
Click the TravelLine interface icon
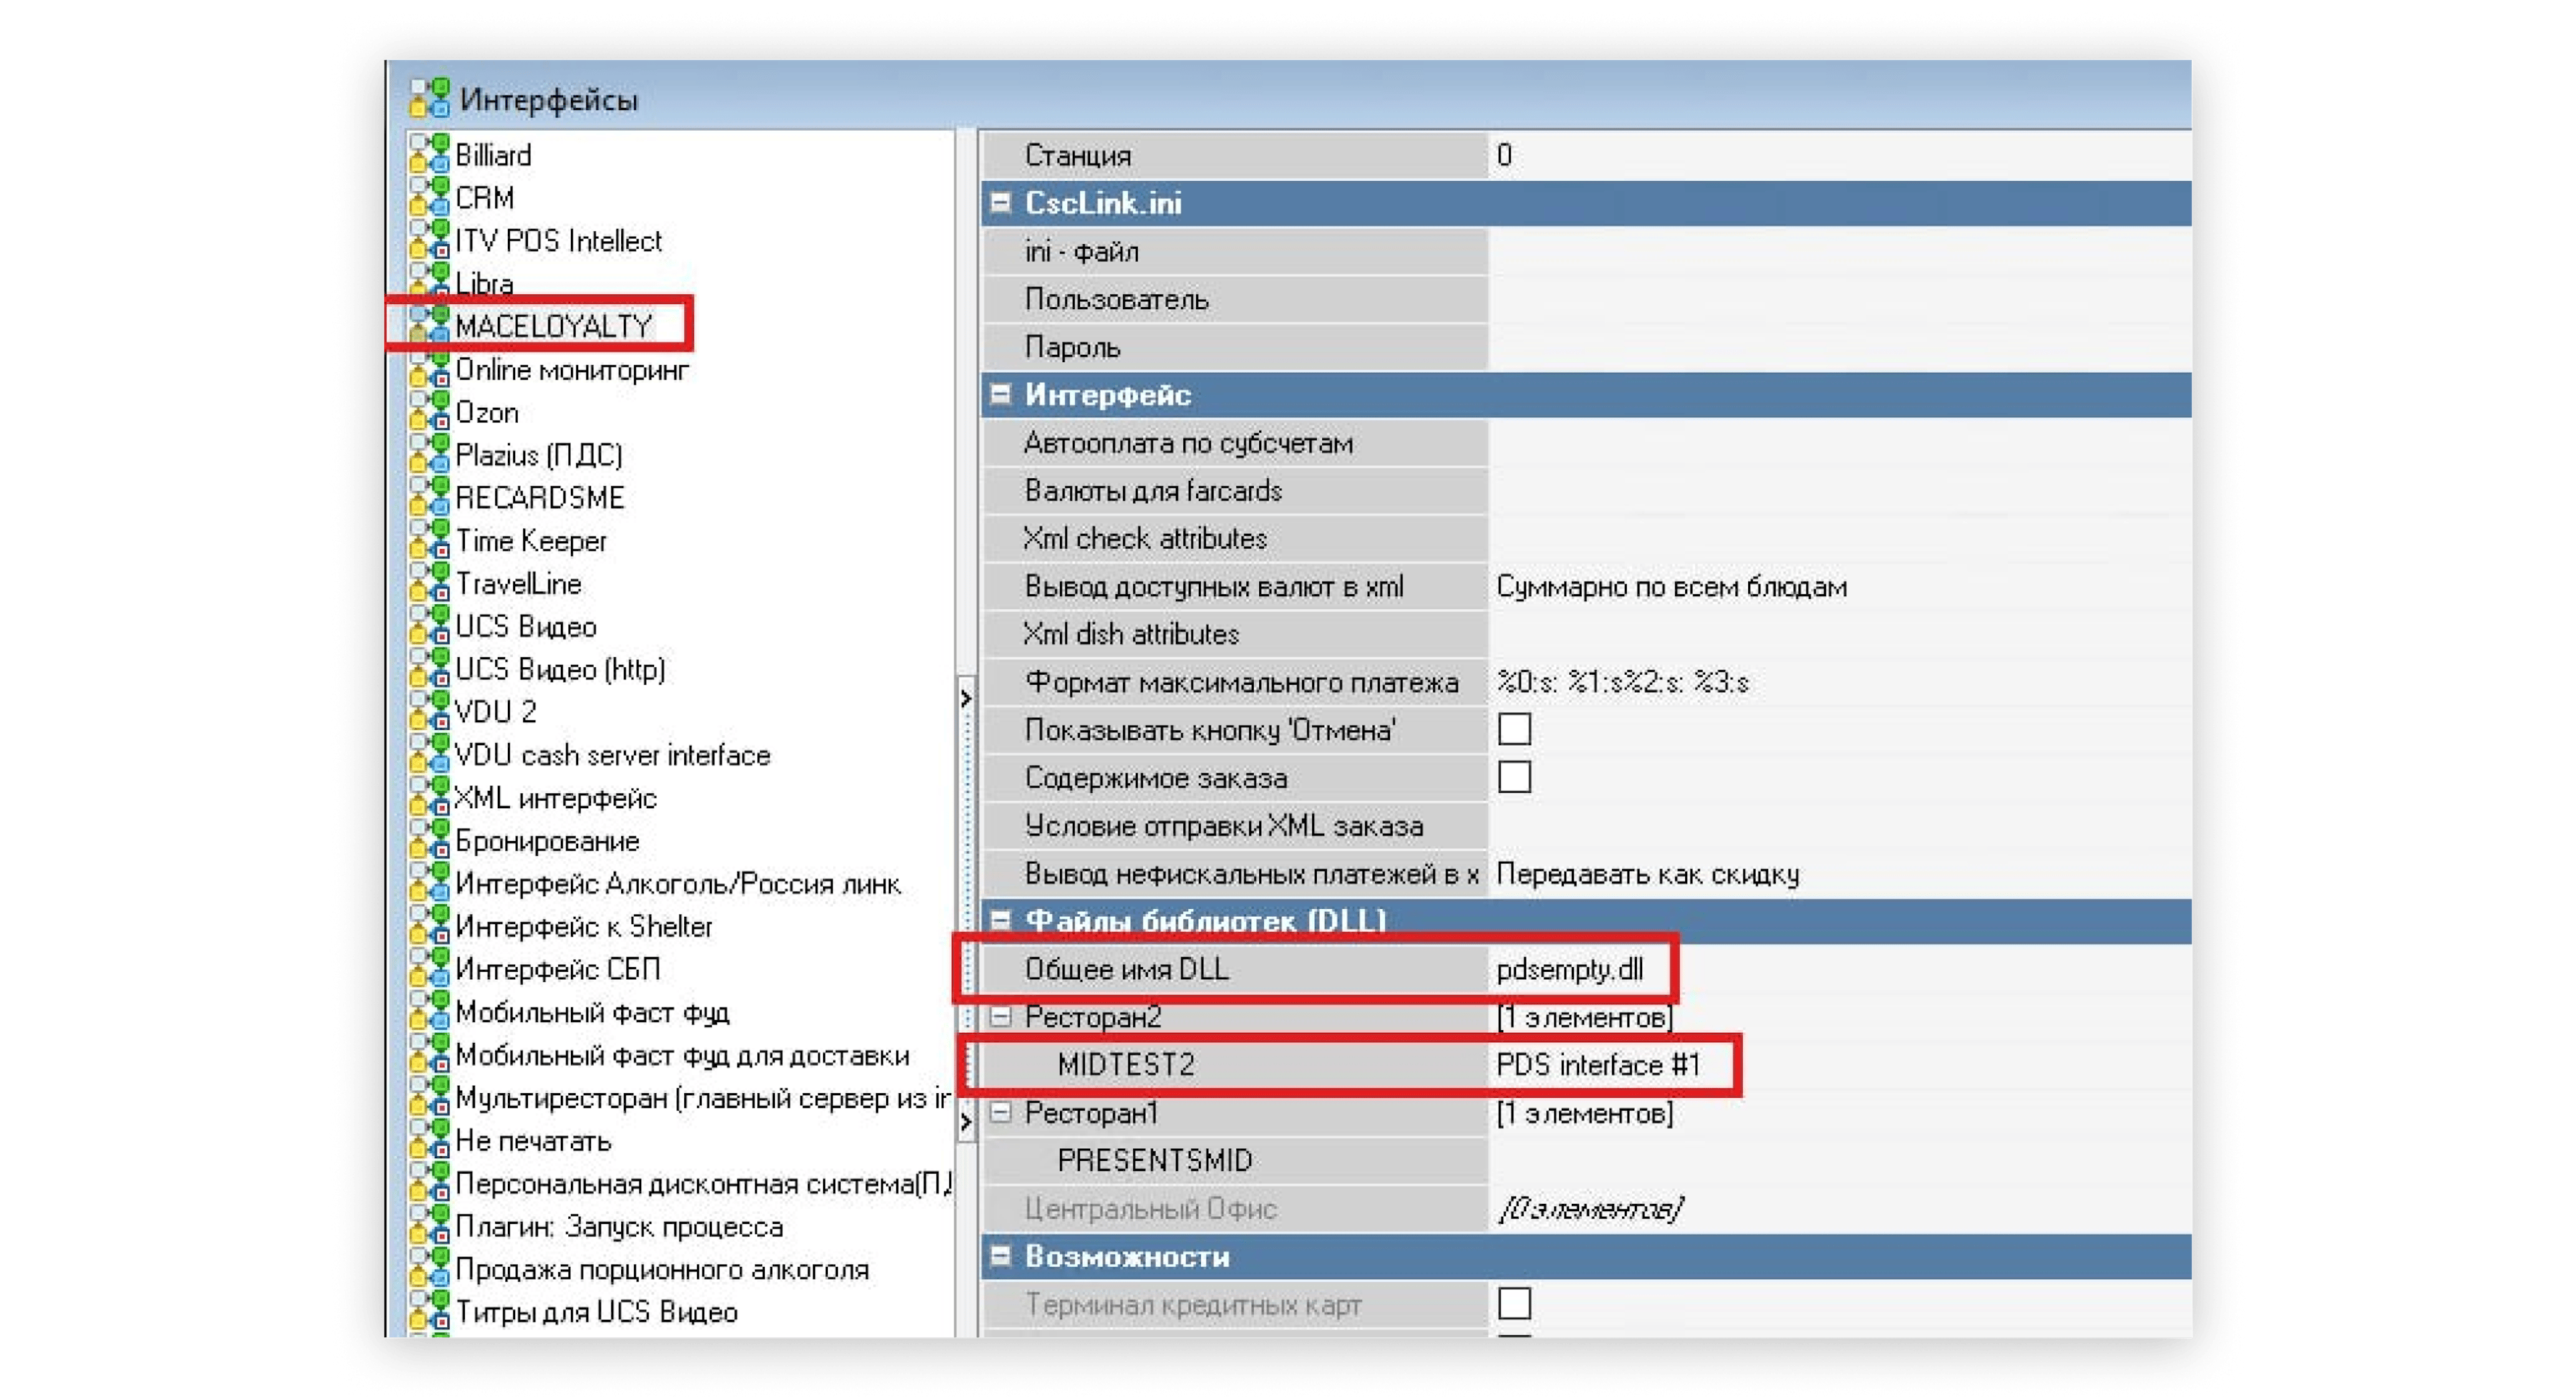(x=431, y=584)
